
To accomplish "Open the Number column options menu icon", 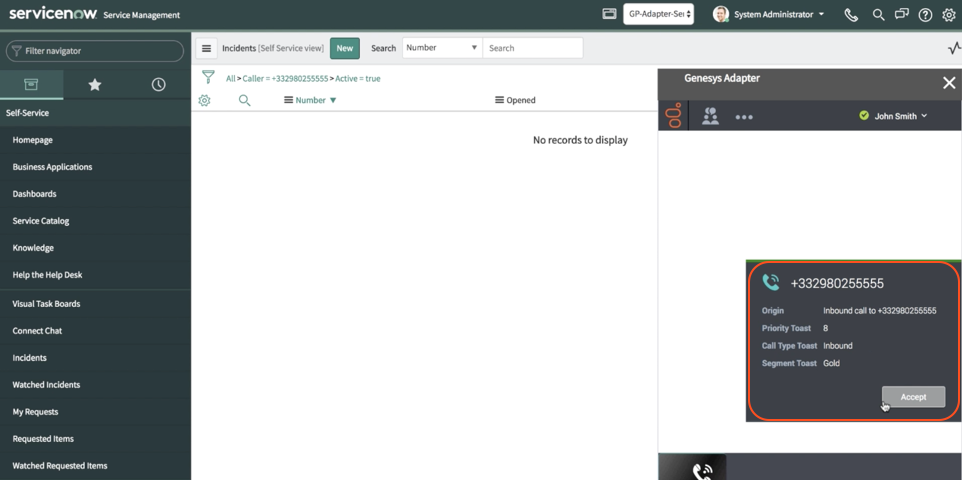I will point(288,100).
